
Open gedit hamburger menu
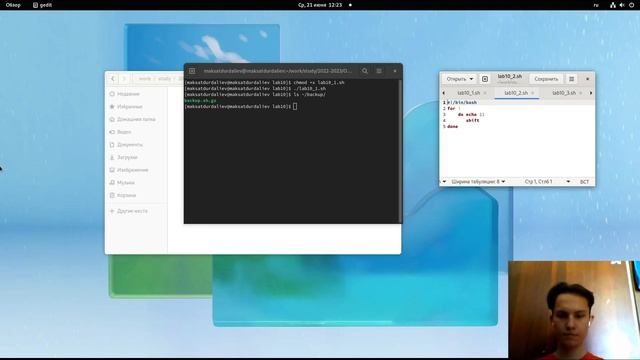571,79
